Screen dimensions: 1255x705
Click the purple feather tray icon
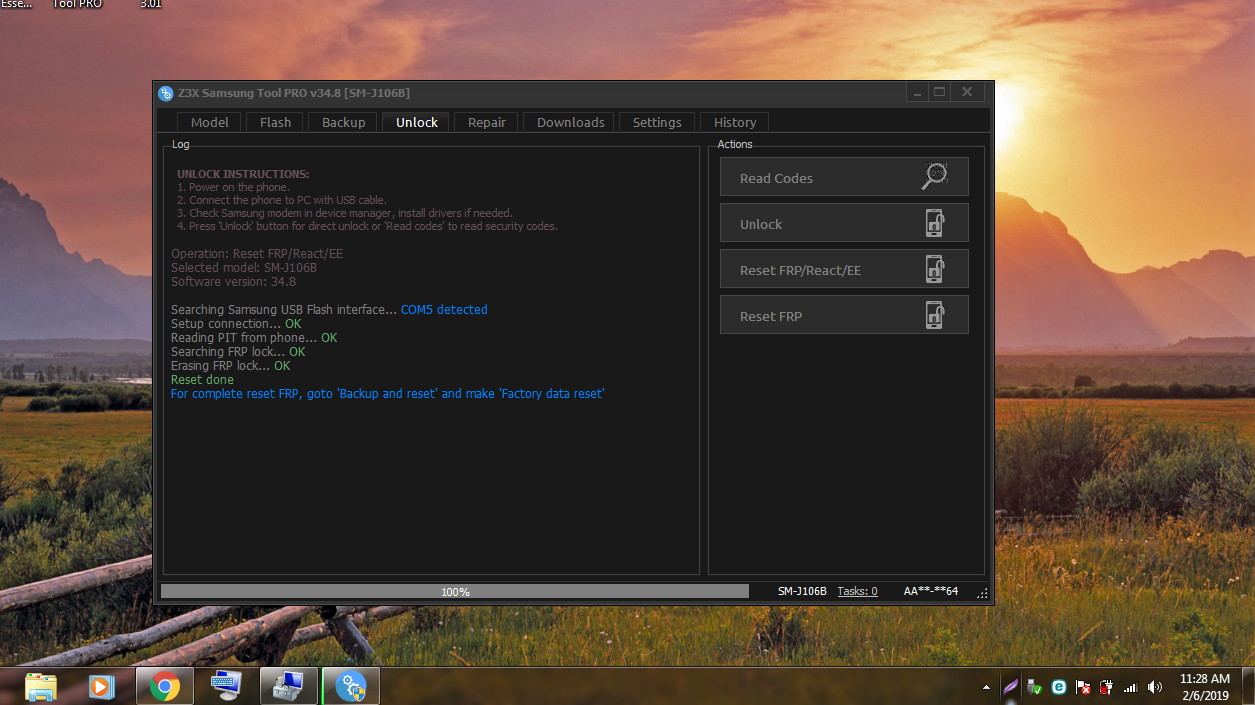click(1011, 687)
